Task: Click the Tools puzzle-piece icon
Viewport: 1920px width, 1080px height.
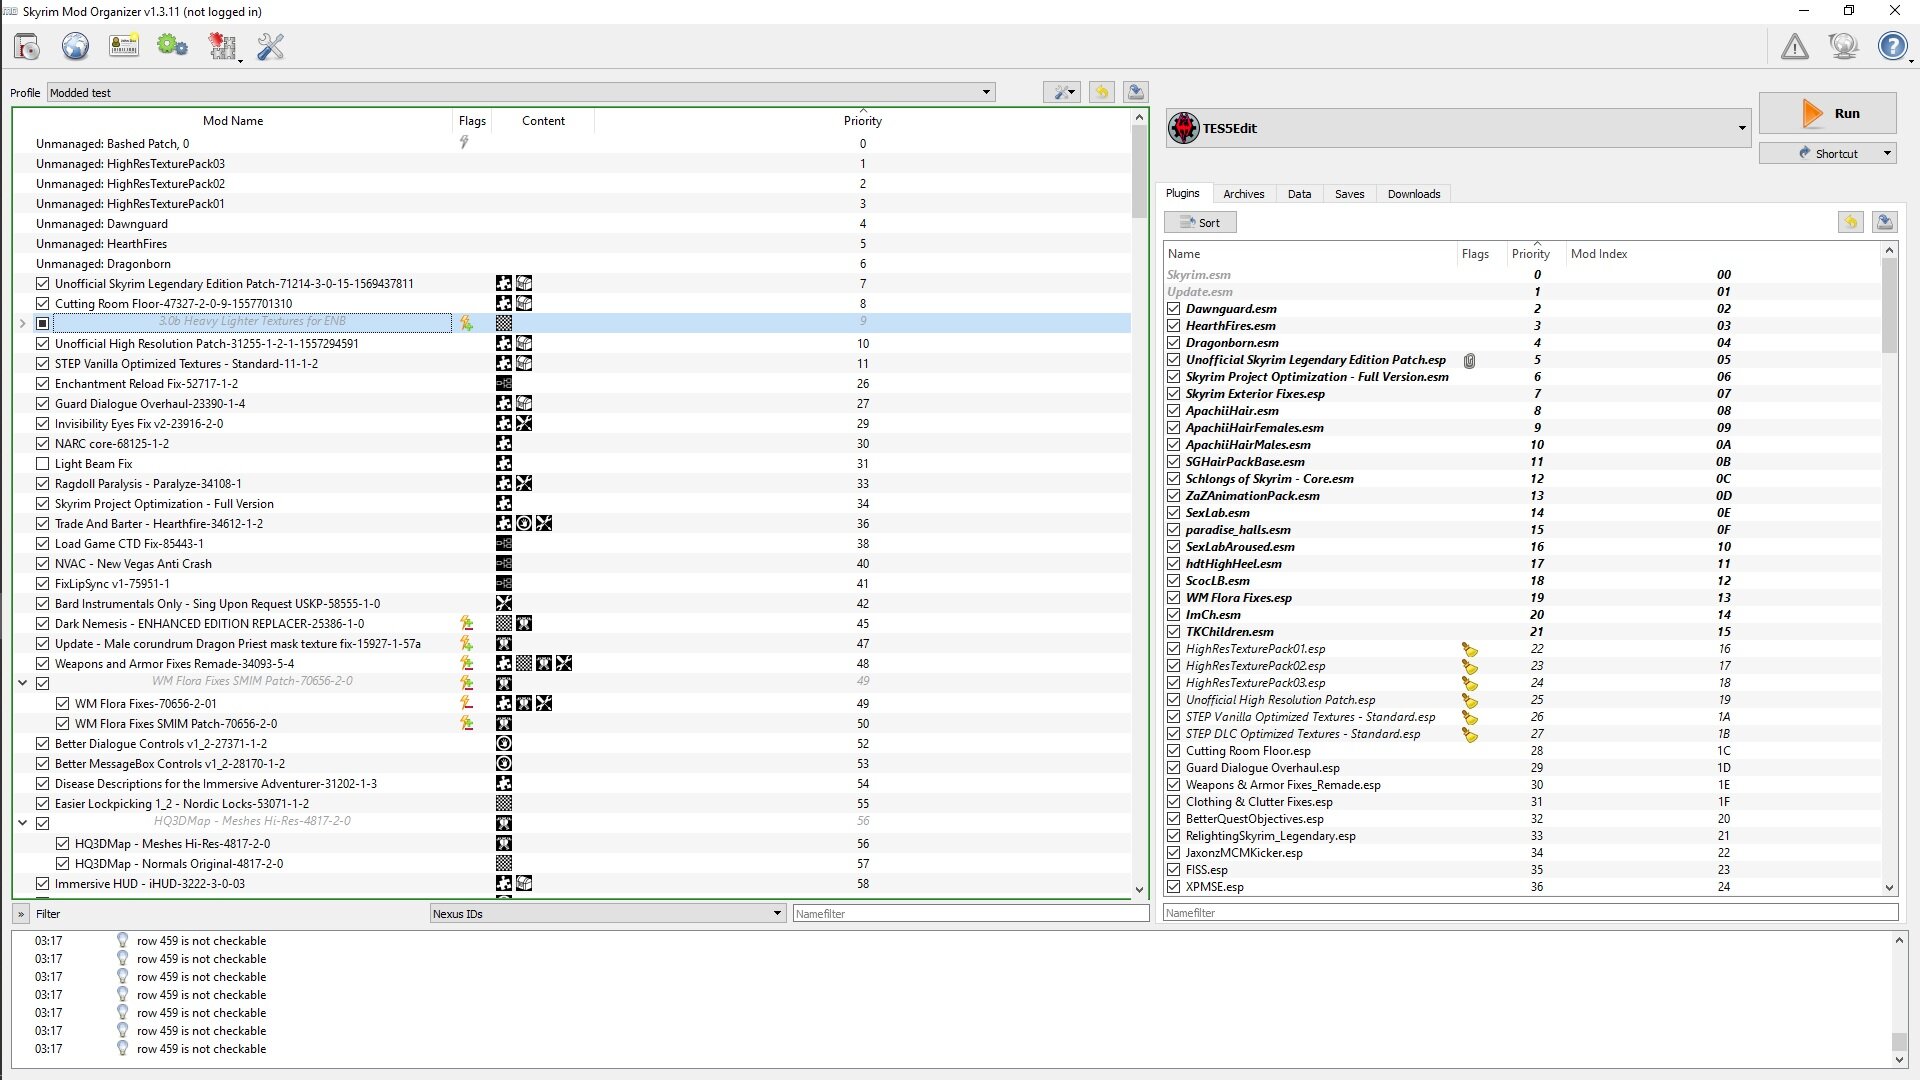Action: (222, 46)
